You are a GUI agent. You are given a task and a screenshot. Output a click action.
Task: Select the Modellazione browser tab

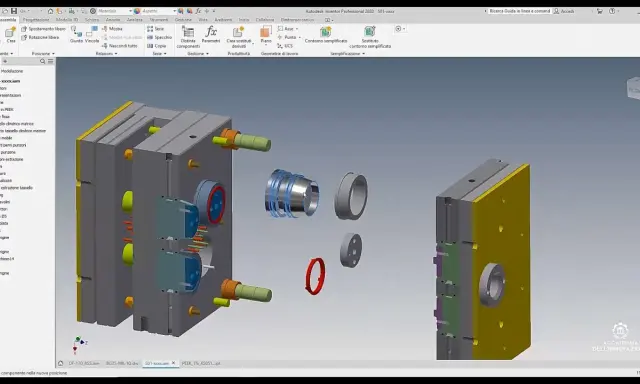[x=11, y=71]
